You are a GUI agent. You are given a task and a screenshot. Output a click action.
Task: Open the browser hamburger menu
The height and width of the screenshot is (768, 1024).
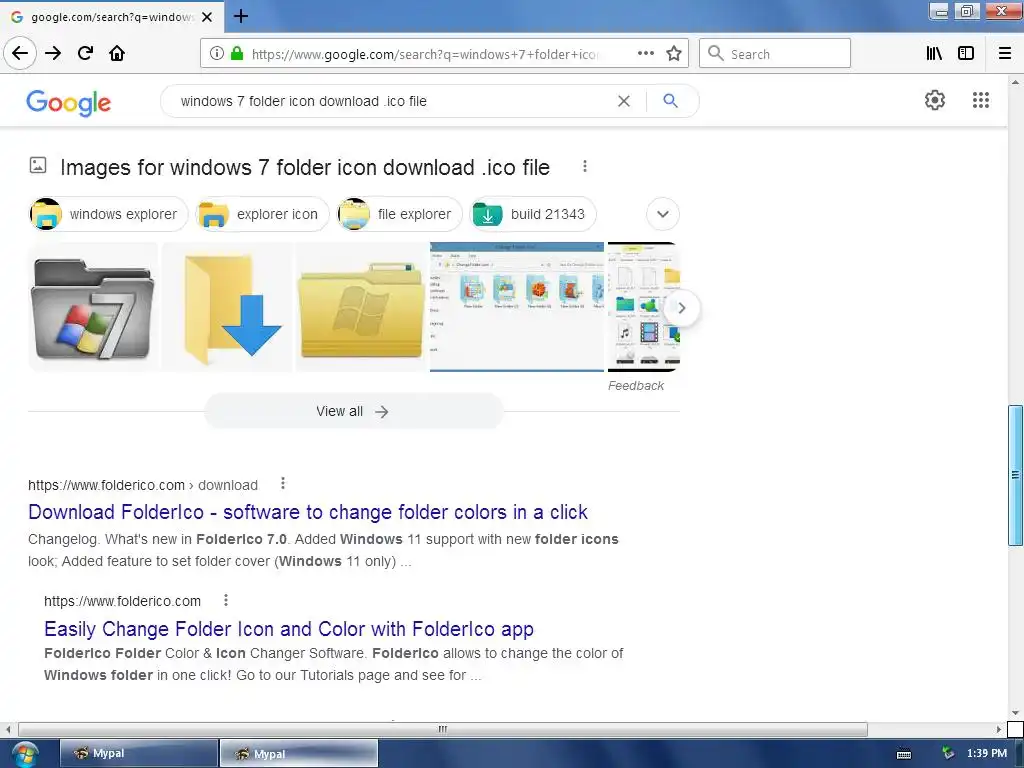(1004, 54)
